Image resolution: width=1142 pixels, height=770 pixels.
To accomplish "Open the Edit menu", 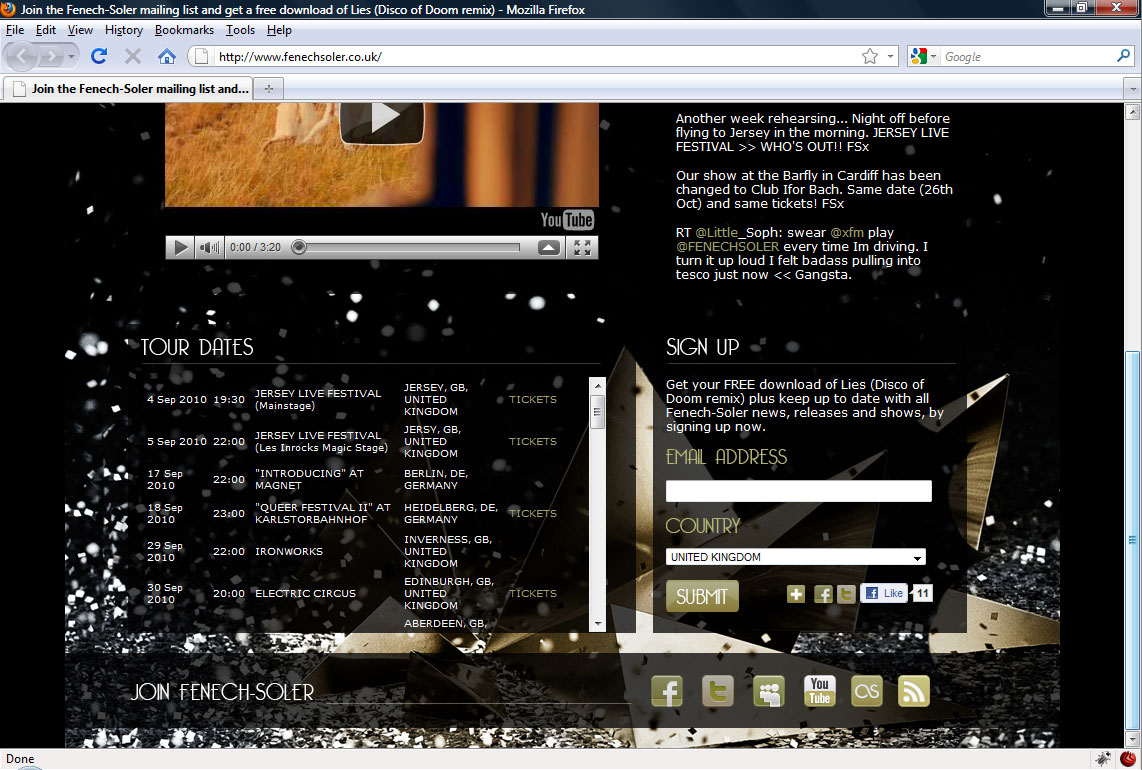I will point(46,30).
